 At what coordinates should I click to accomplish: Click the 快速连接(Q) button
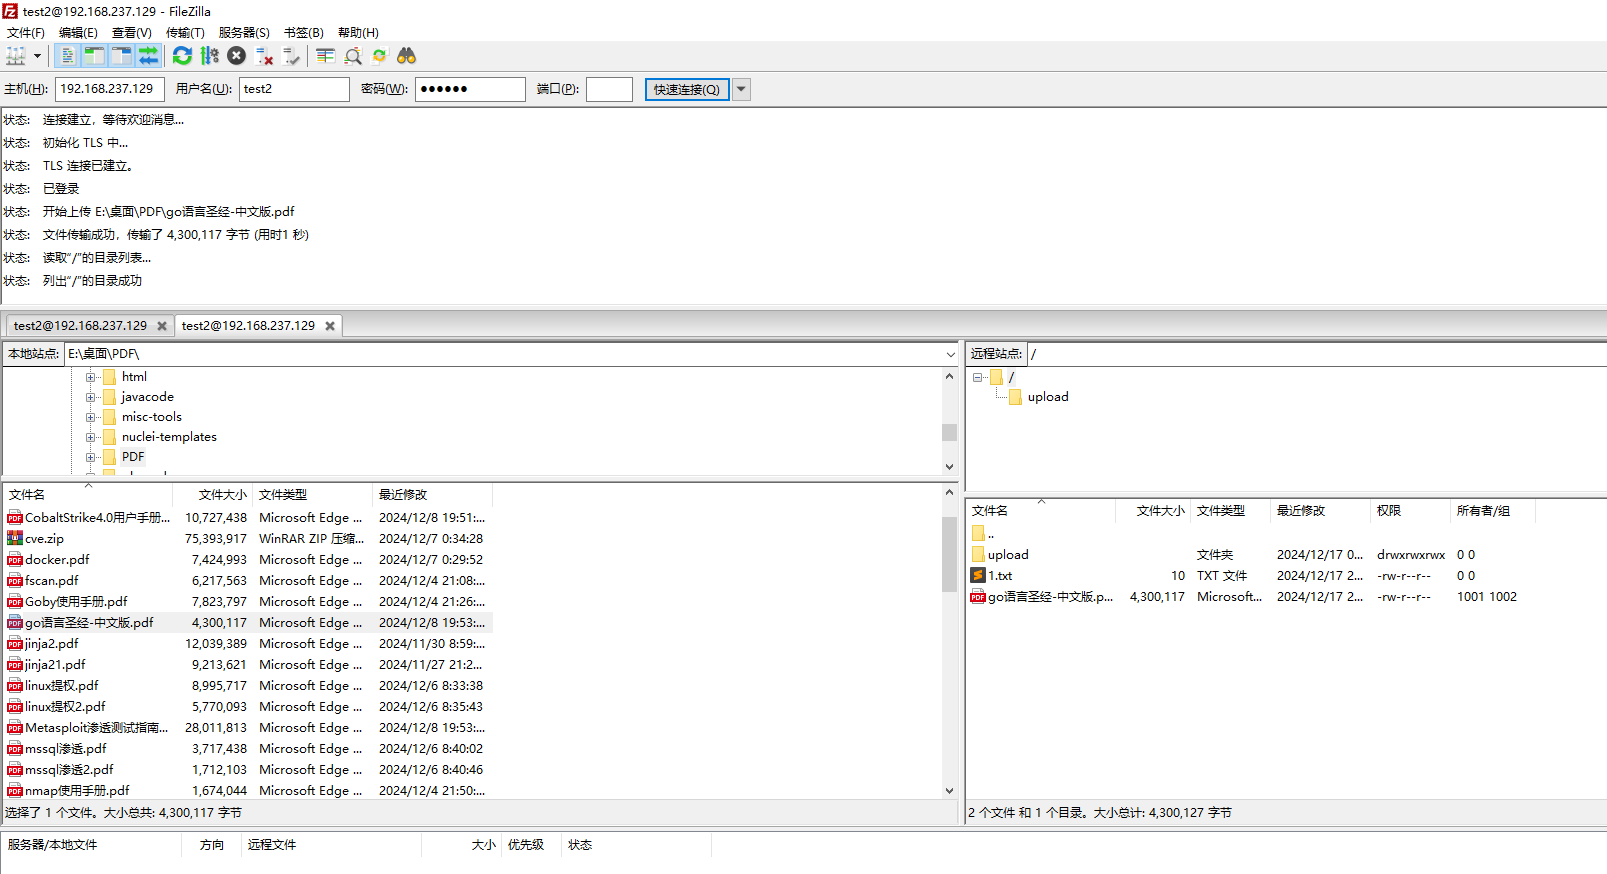pos(686,89)
